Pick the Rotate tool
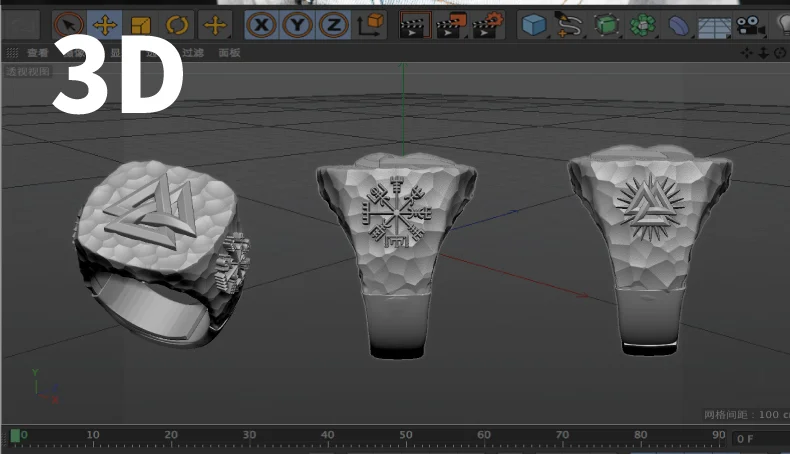 [176, 25]
